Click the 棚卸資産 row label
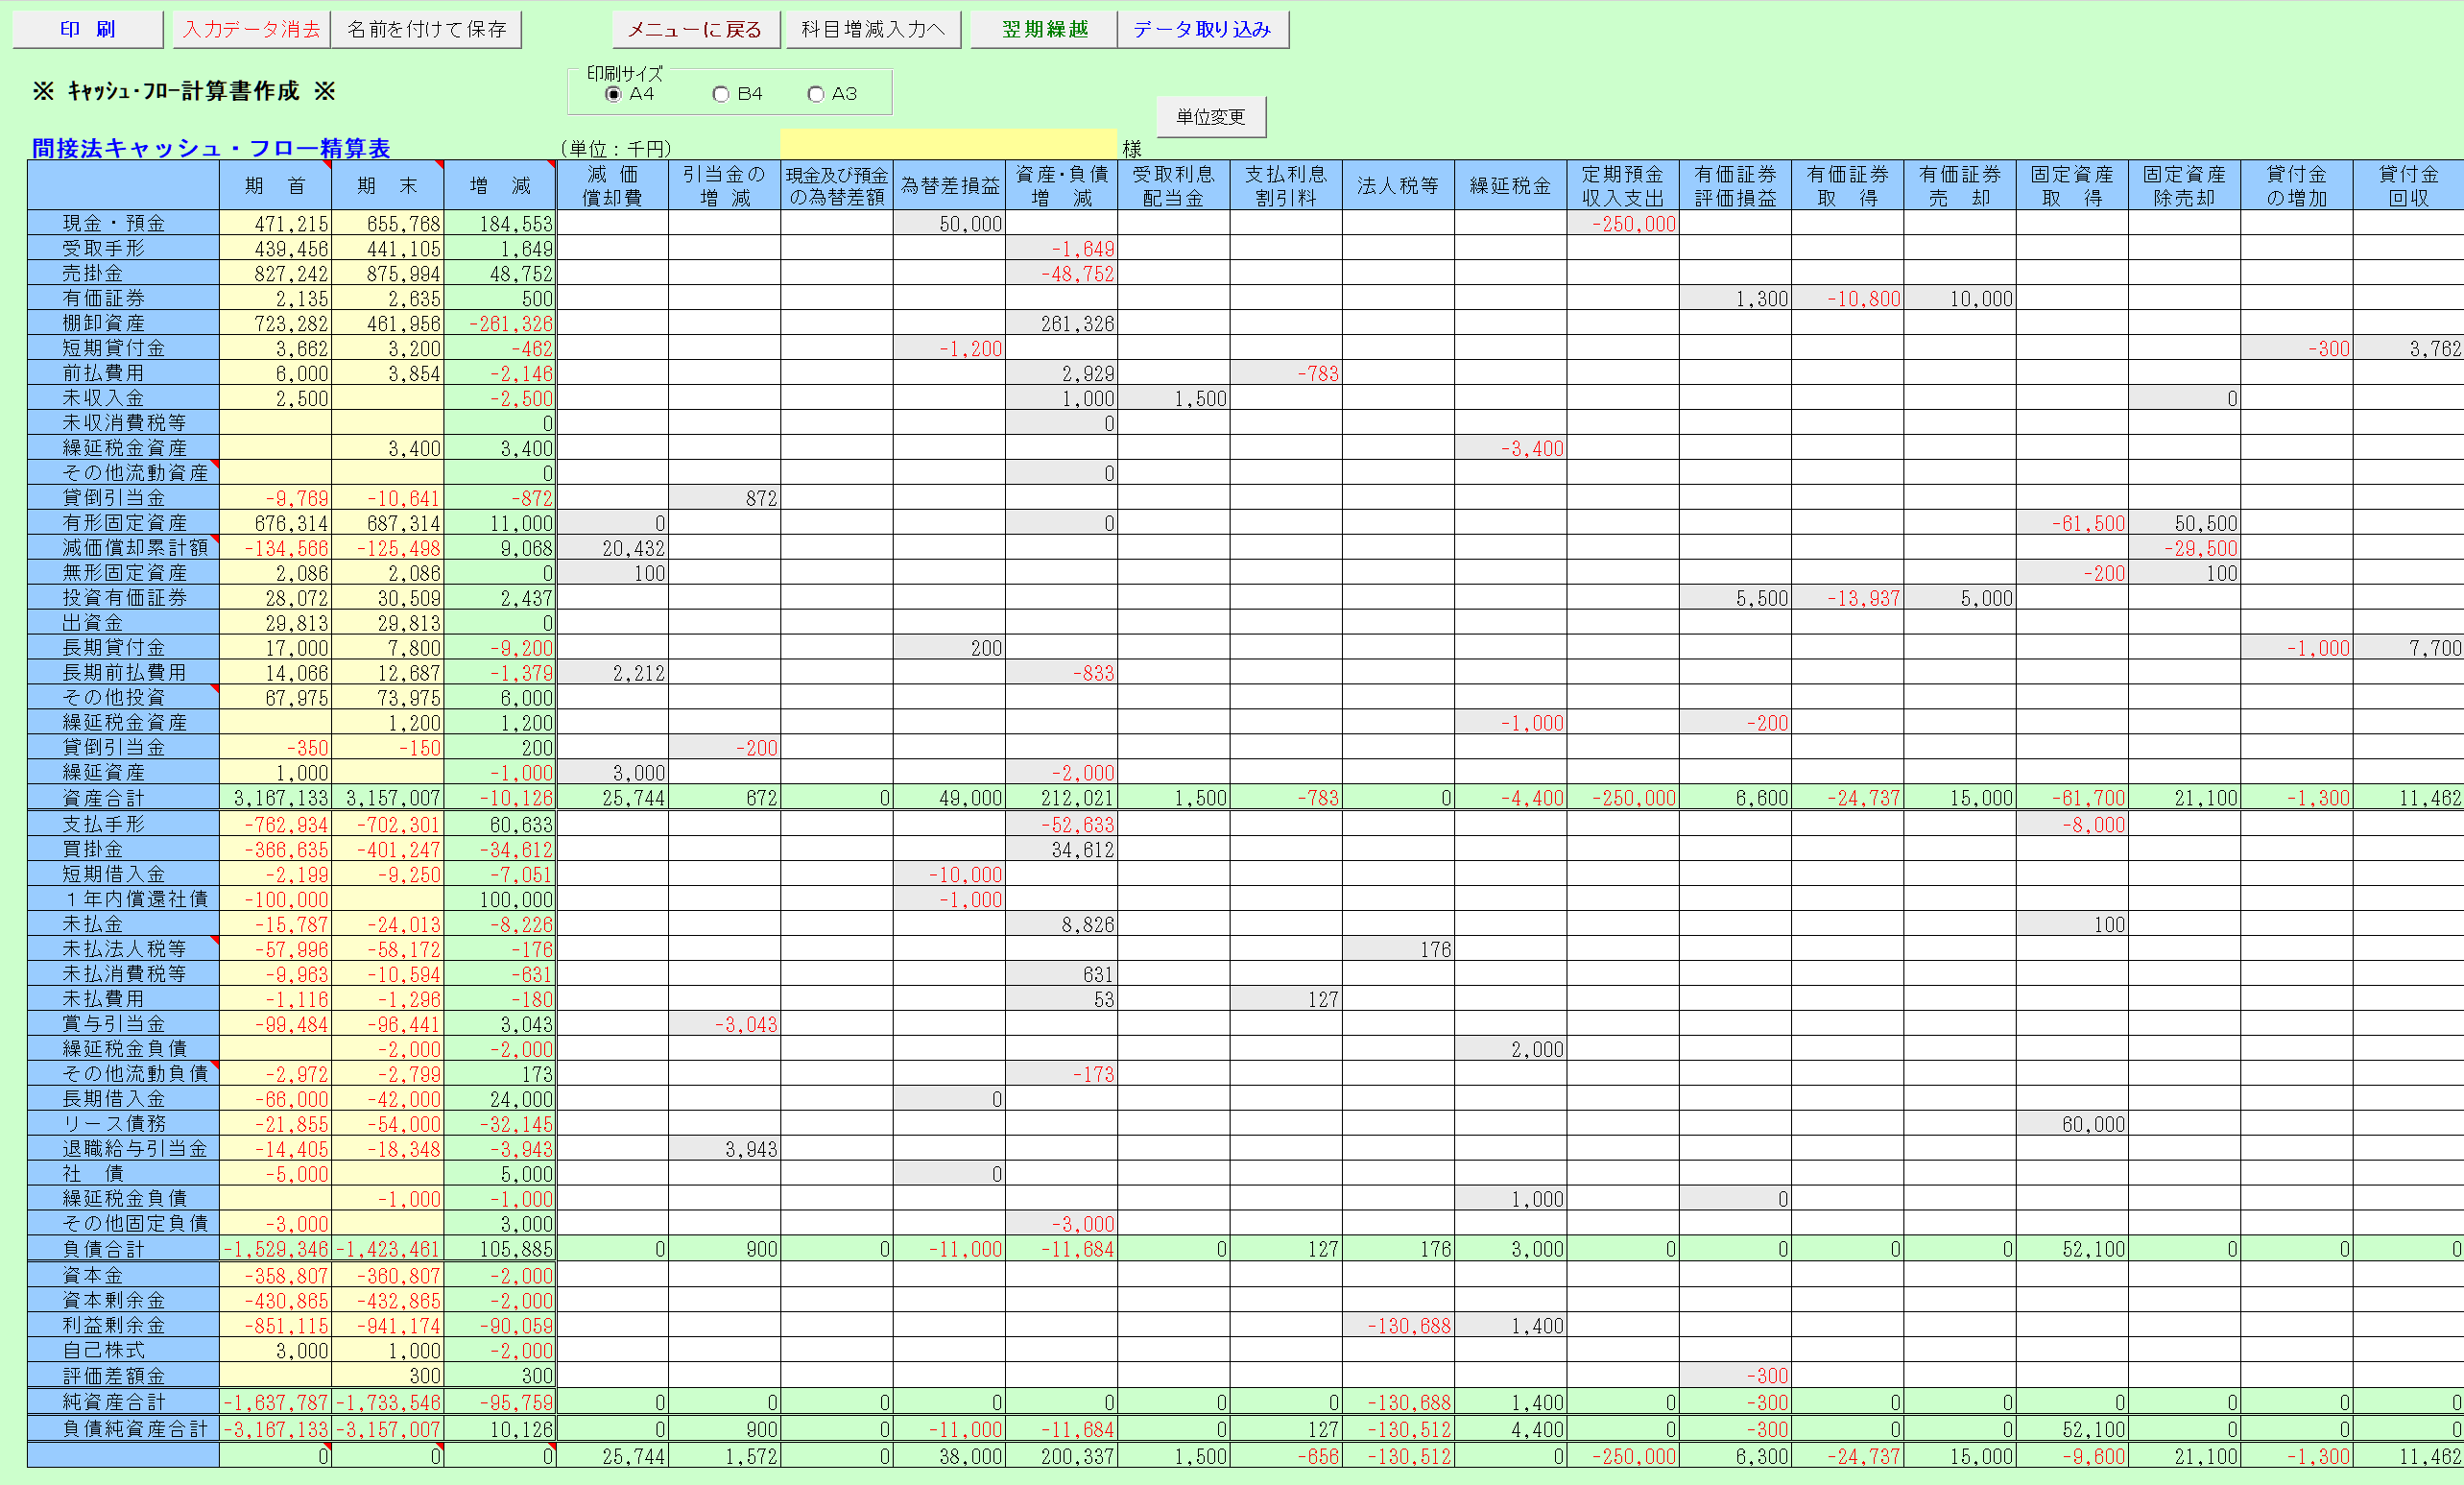 pos(123,323)
